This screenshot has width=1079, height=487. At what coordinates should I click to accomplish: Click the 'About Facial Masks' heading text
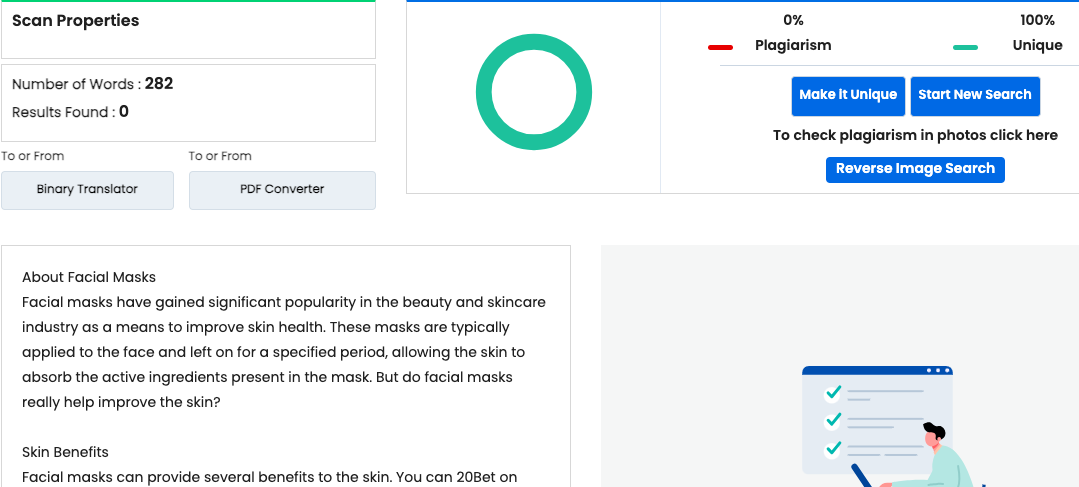[89, 277]
